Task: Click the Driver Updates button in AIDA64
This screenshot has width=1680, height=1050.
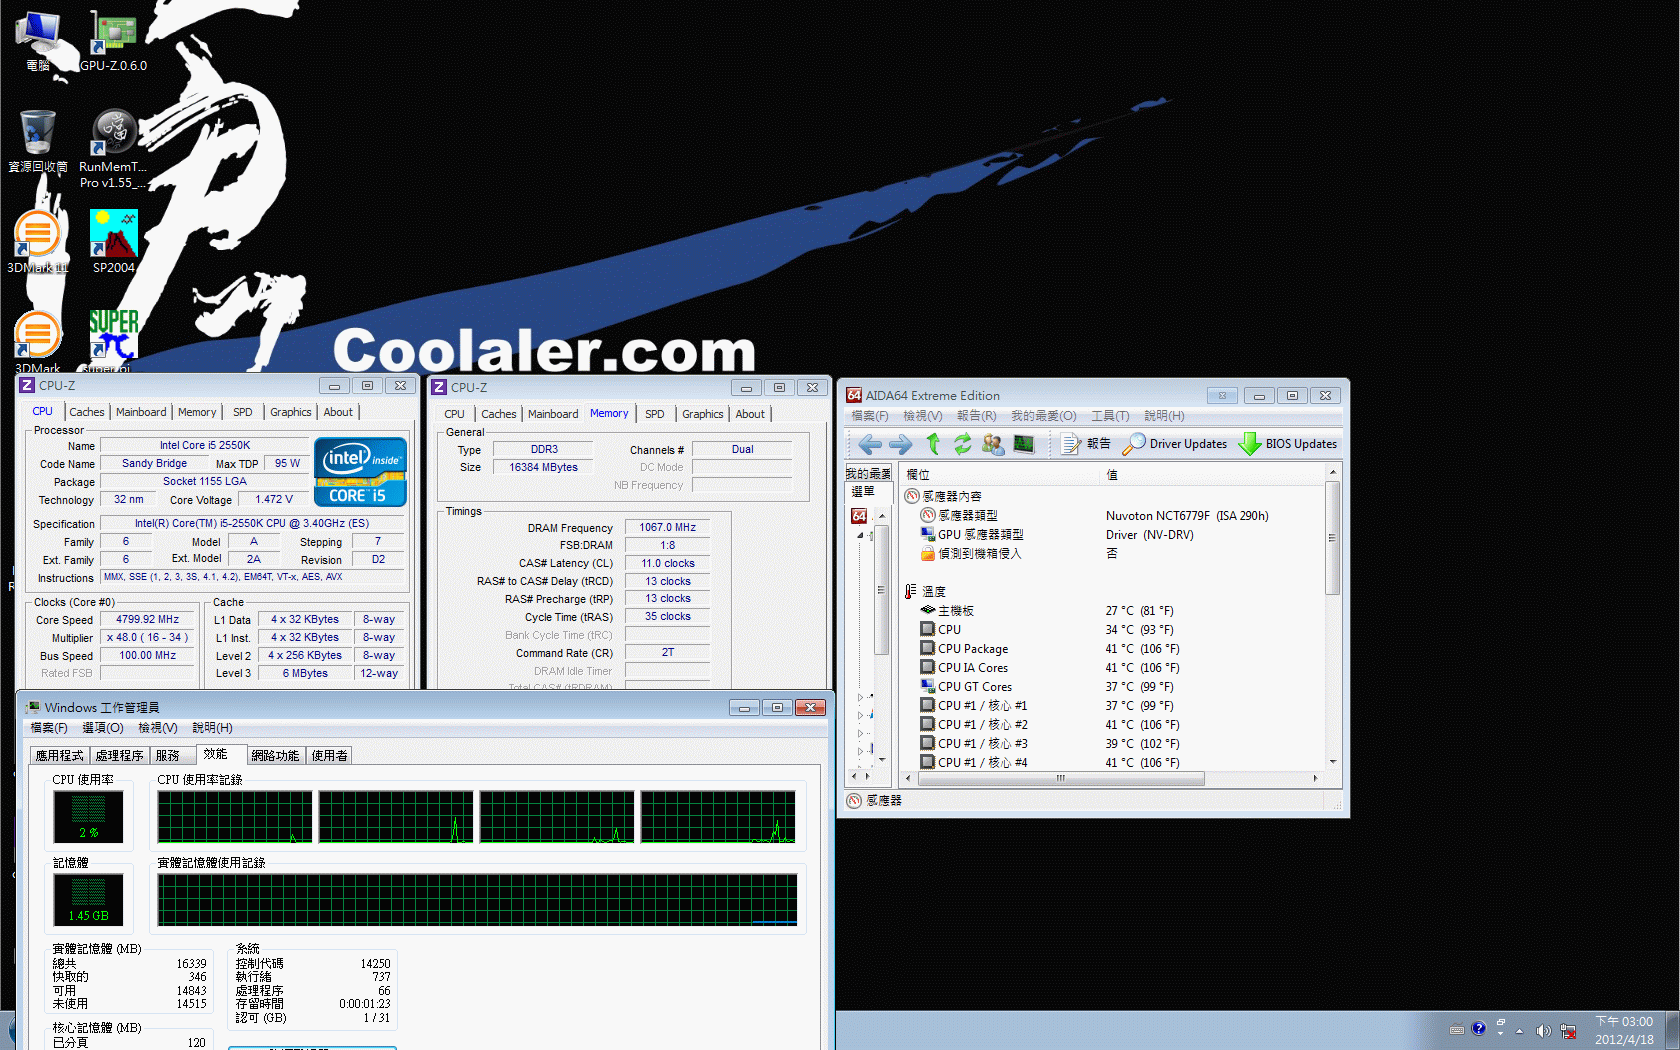Action: [1174, 444]
